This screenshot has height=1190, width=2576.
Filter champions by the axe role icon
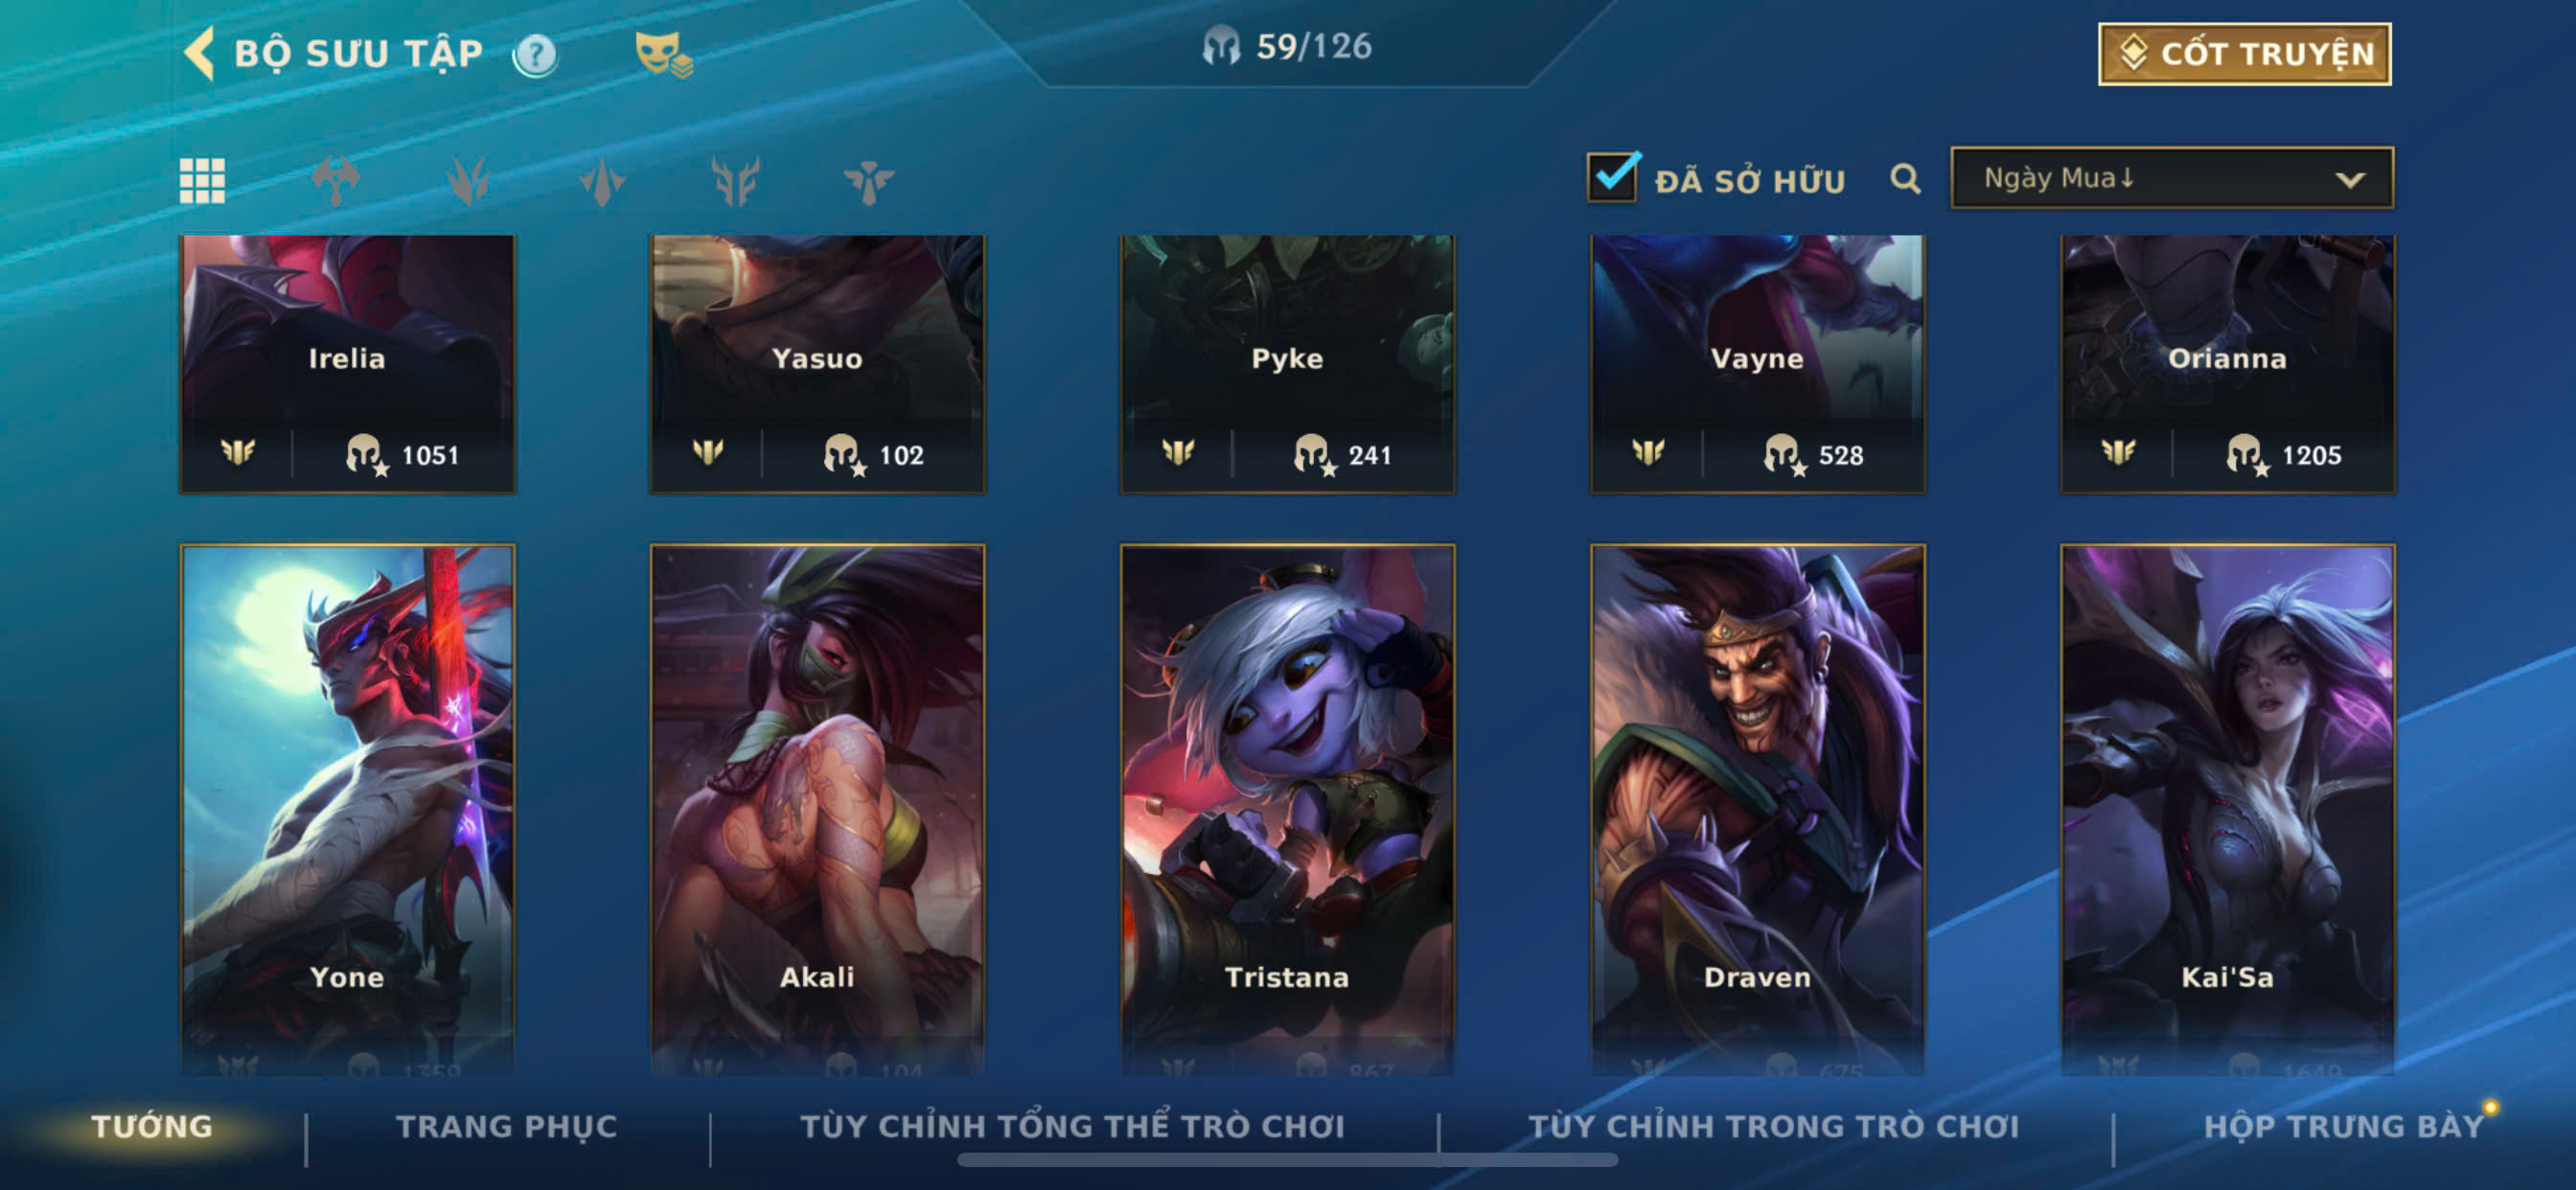click(x=335, y=181)
